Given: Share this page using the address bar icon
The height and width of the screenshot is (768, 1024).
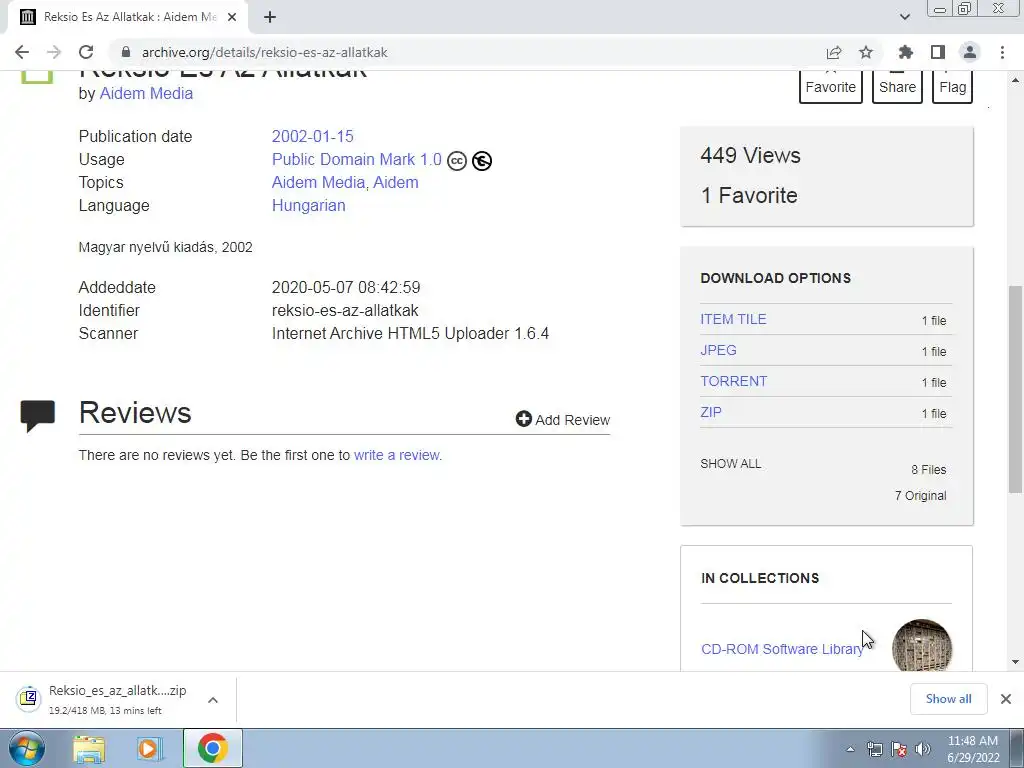Looking at the screenshot, I should [834, 52].
